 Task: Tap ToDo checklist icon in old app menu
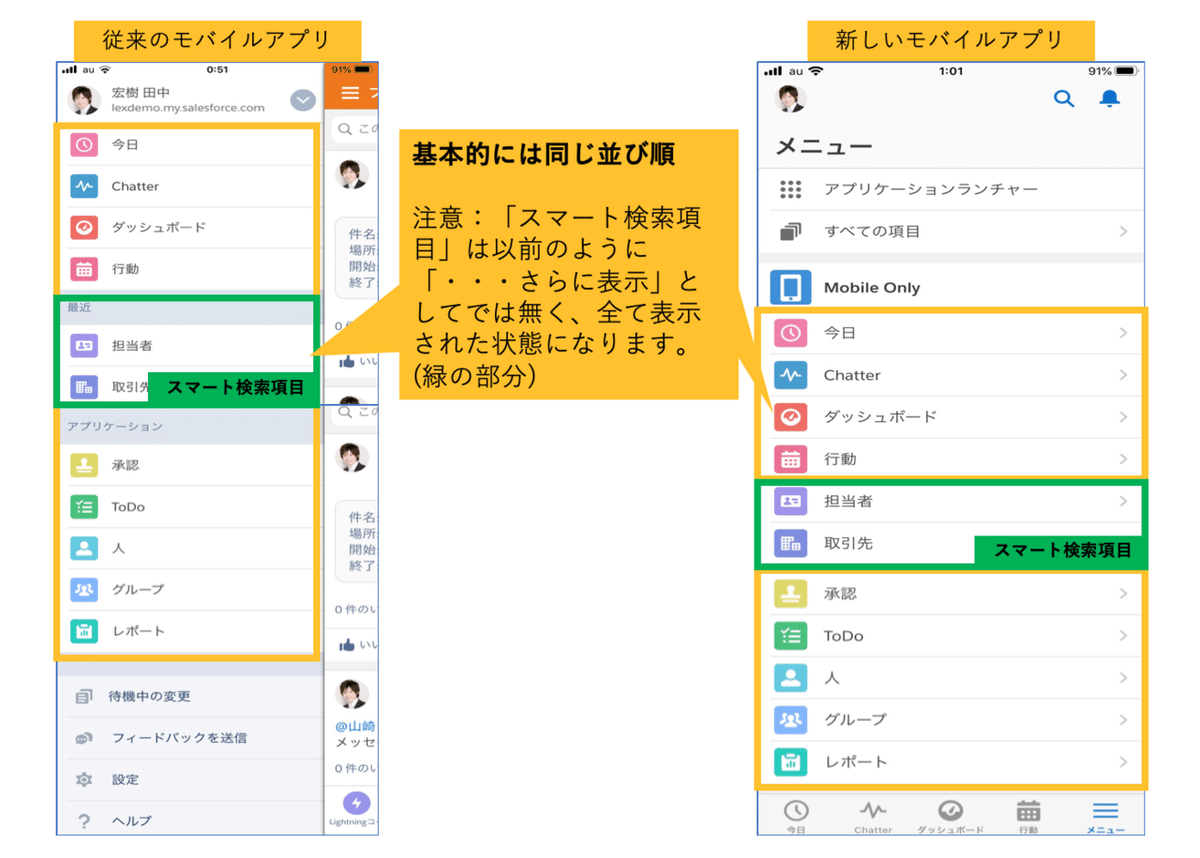pyautogui.click(x=84, y=507)
